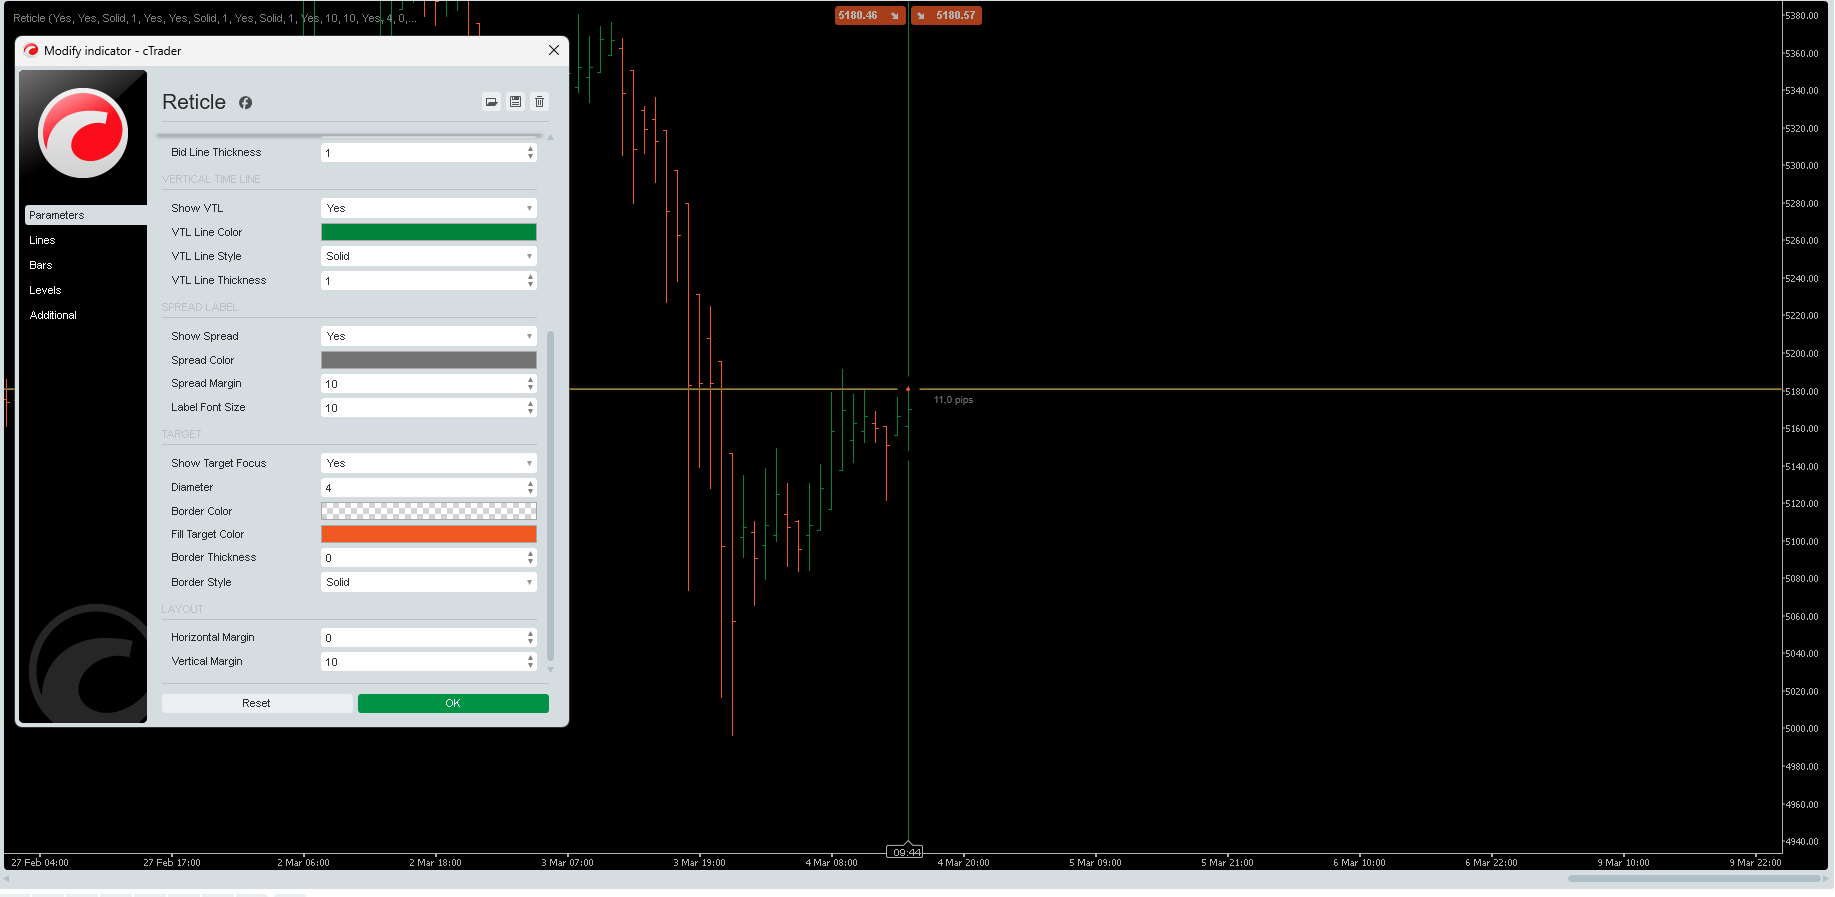Click the Spread Margin input field

coord(422,385)
